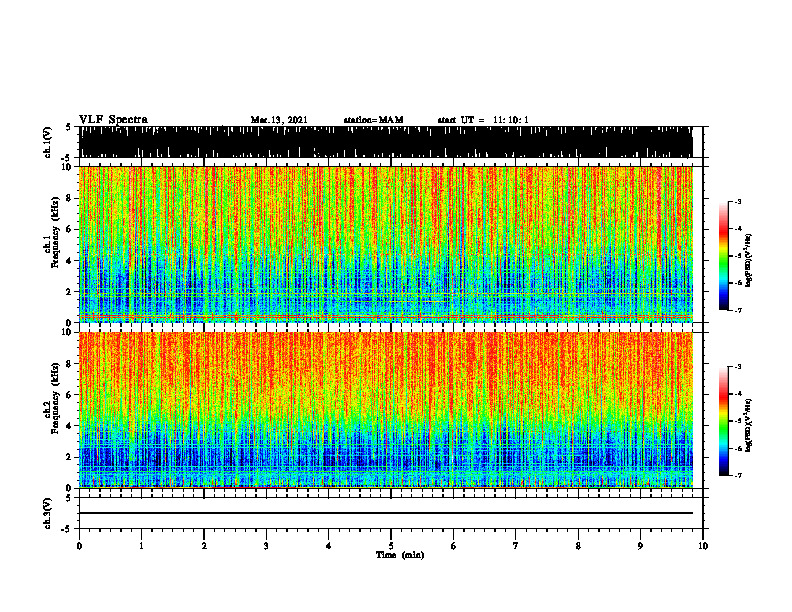Click the time axis tick label "9"
792x612 pixels.
(x=640, y=546)
